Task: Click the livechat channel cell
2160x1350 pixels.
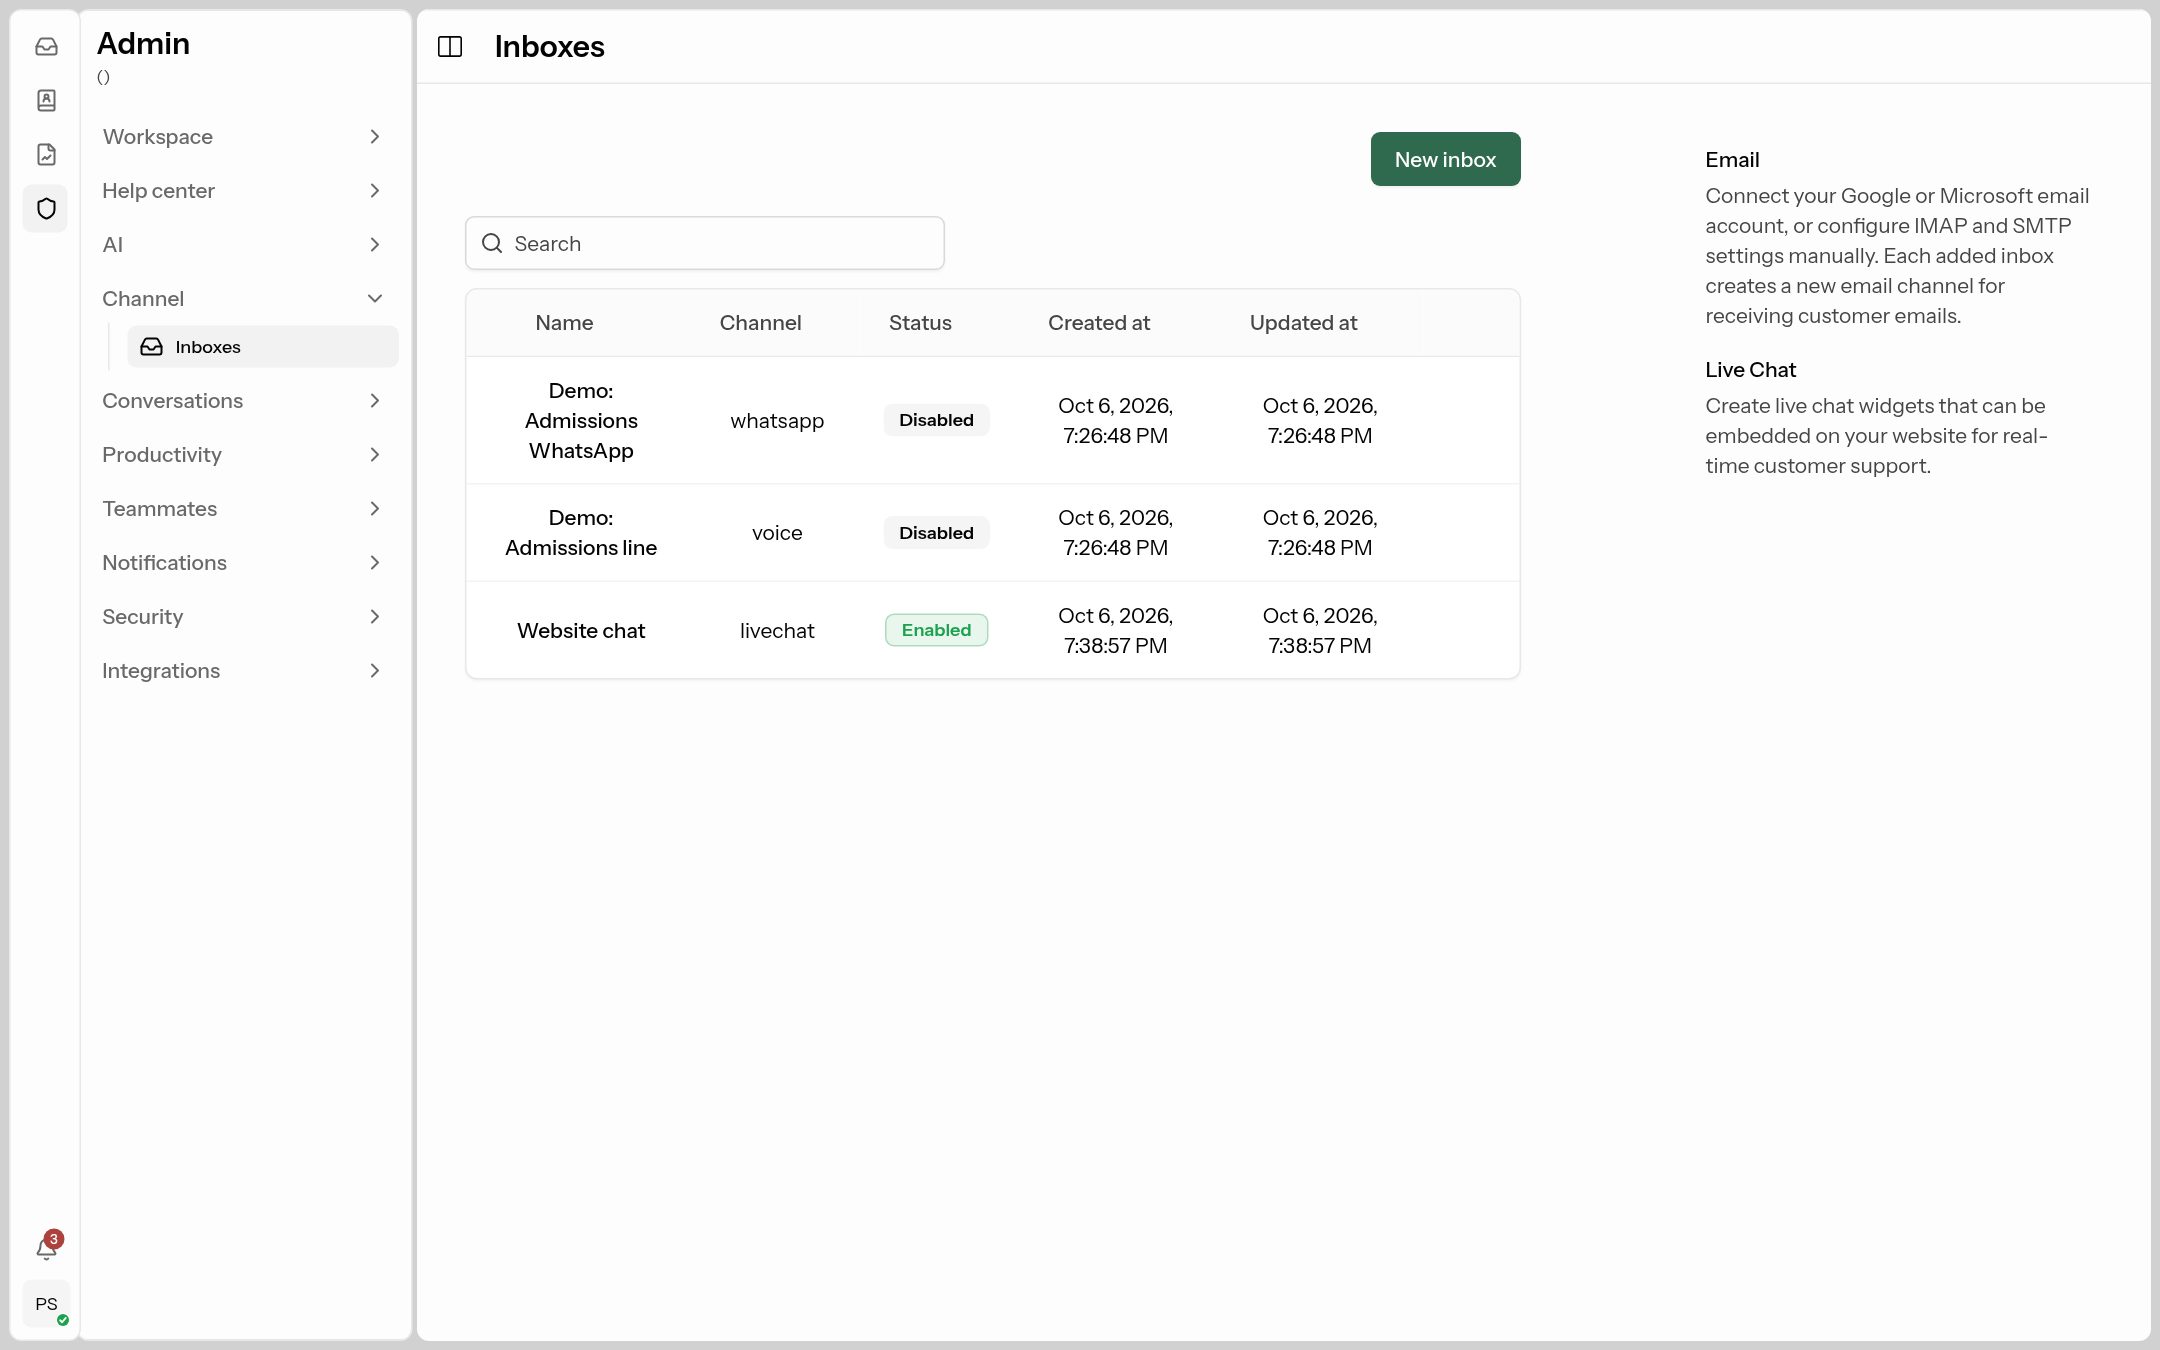Action: [x=777, y=630]
